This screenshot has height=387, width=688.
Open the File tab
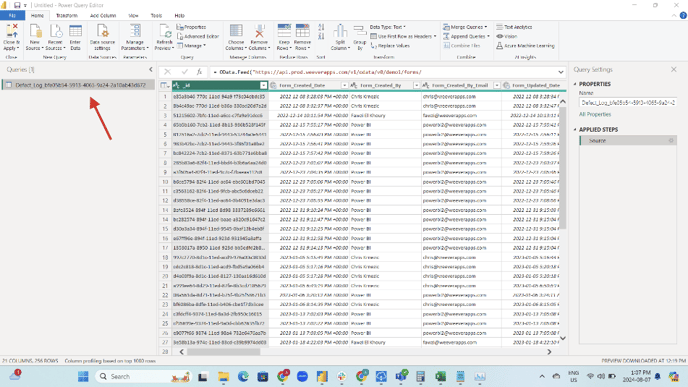(12, 15)
